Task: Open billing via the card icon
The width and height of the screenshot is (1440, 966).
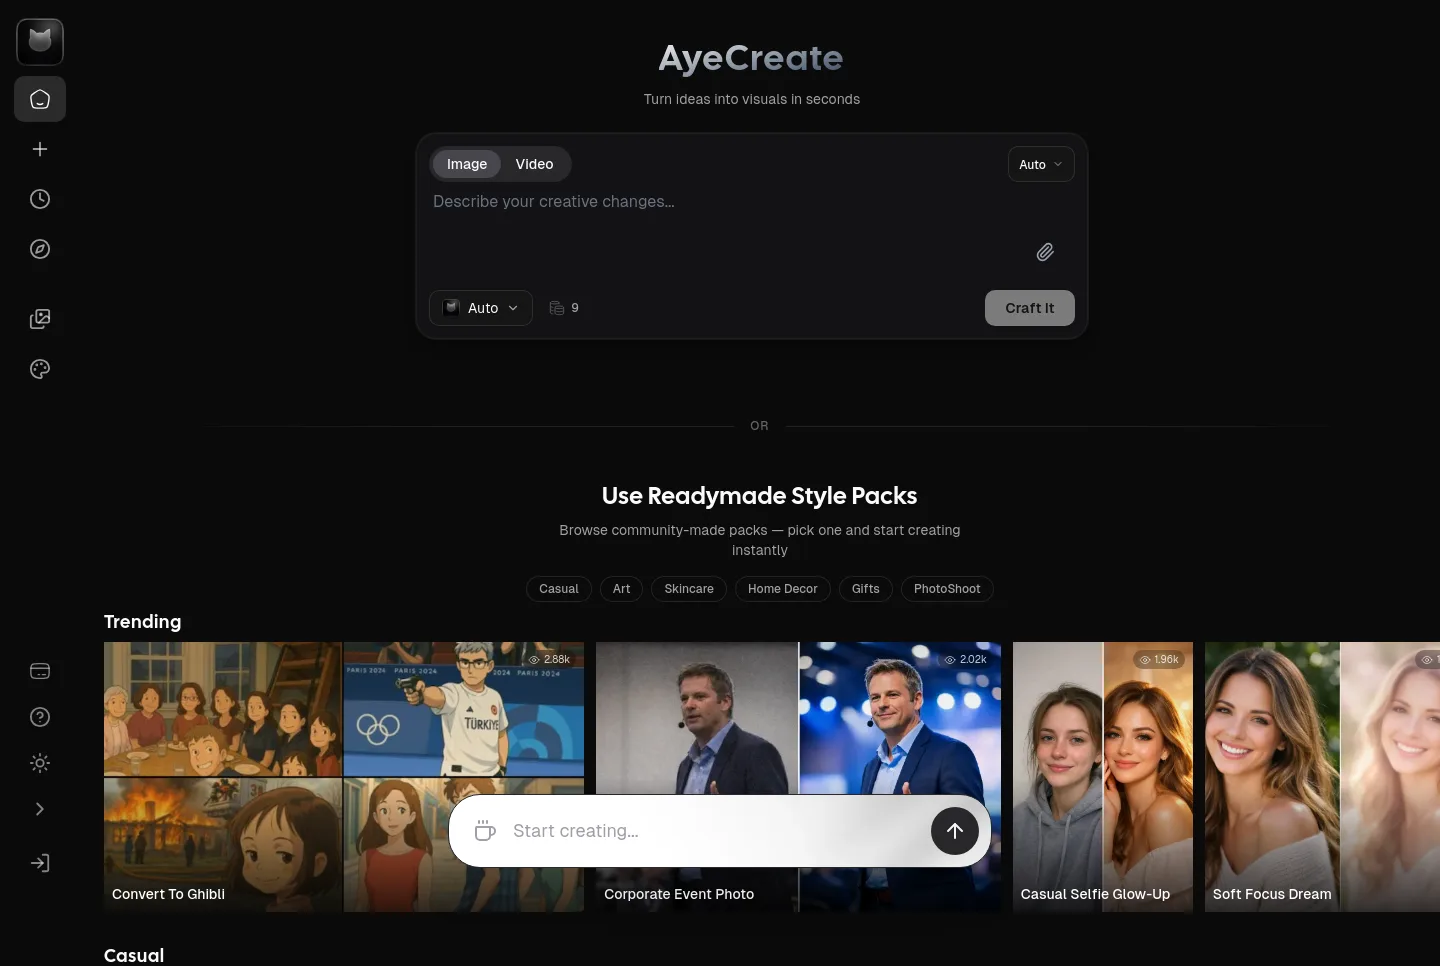Action: click(x=40, y=671)
